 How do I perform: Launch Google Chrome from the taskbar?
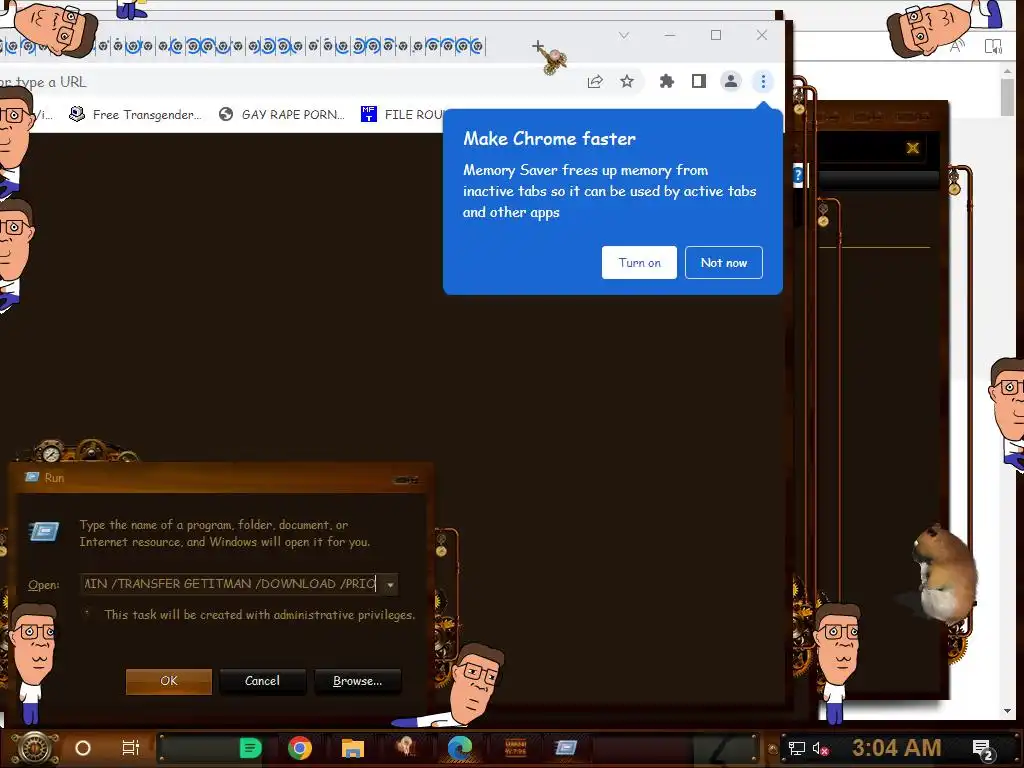[300, 748]
